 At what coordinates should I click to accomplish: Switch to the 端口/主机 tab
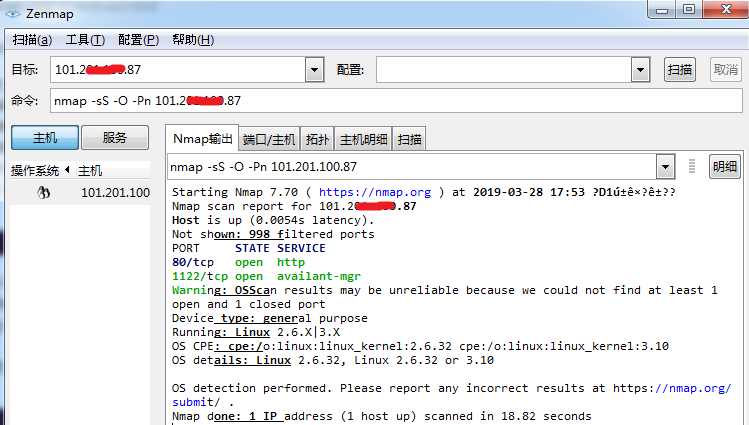269,139
